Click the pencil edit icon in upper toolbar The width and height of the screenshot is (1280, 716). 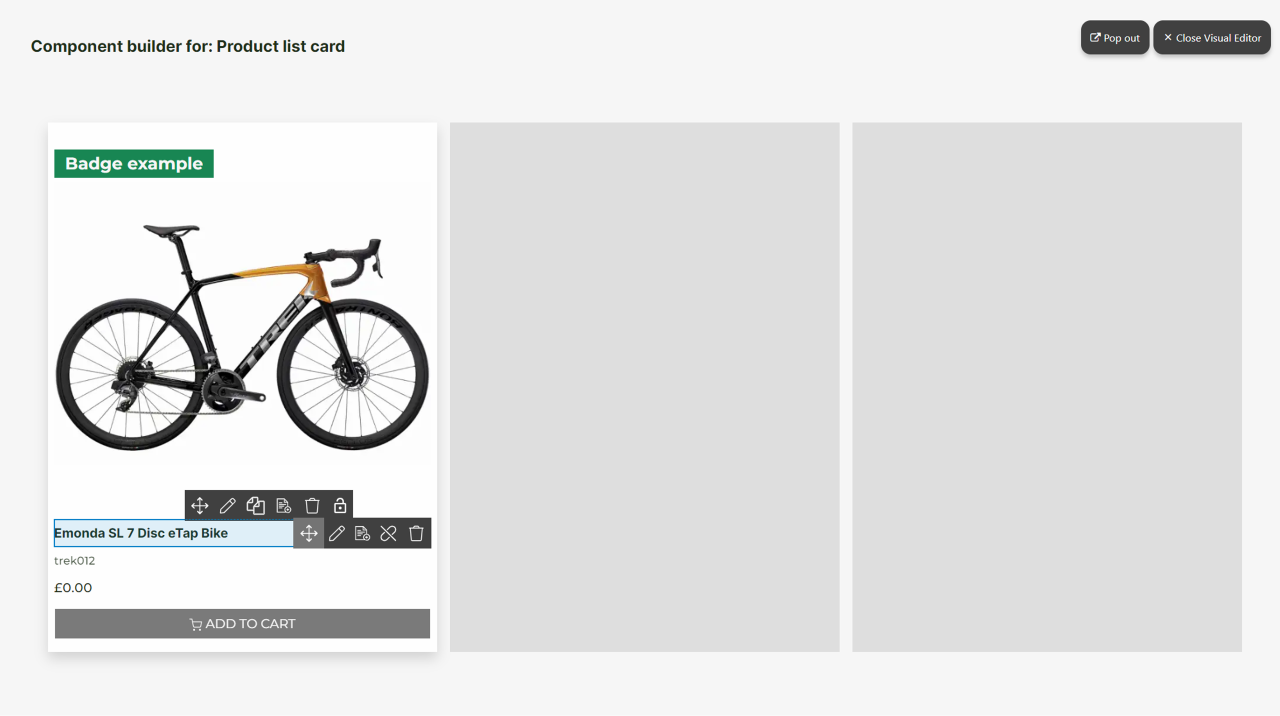pos(228,506)
